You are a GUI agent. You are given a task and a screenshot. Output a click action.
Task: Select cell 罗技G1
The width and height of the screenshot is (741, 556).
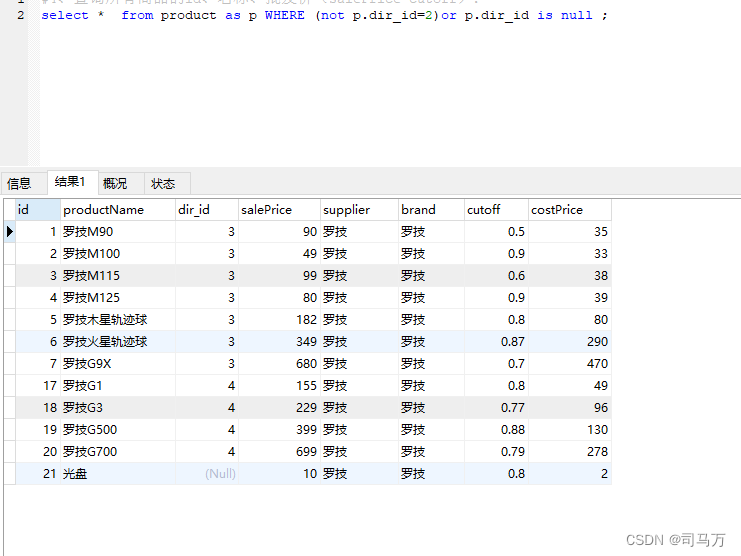coord(118,385)
